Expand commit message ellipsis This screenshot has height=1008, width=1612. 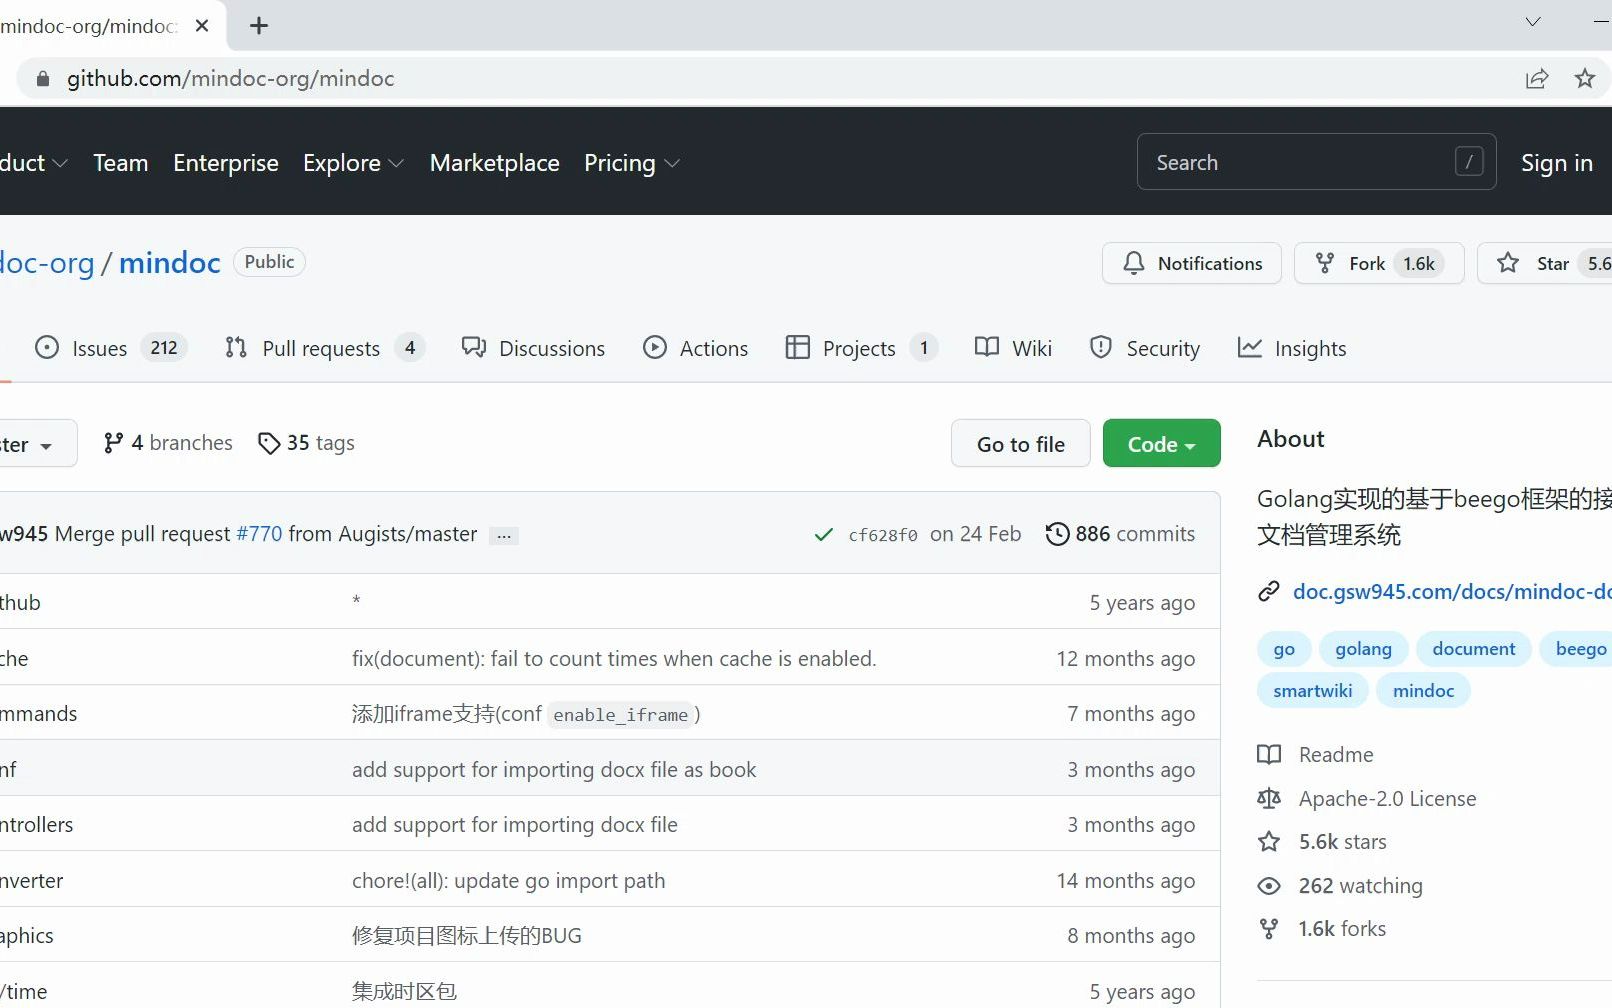click(x=504, y=536)
